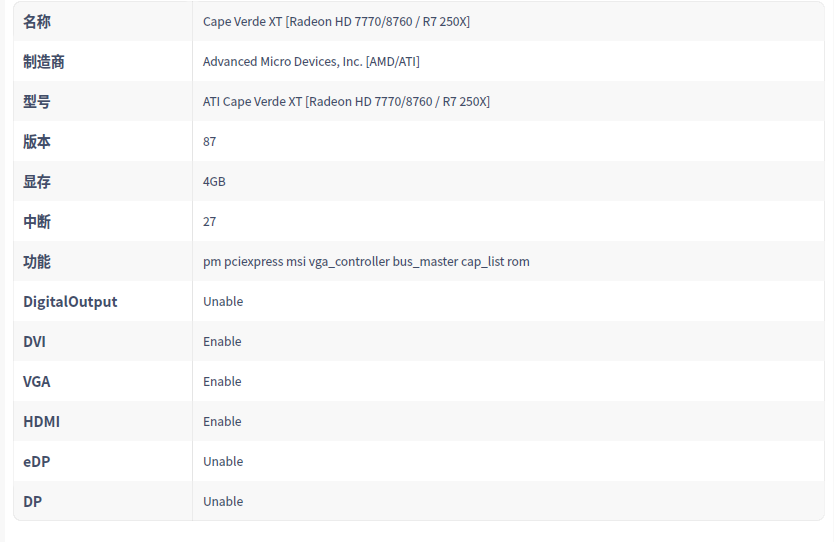Click the DigitalOutput label
The width and height of the screenshot is (834, 542).
(70, 302)
